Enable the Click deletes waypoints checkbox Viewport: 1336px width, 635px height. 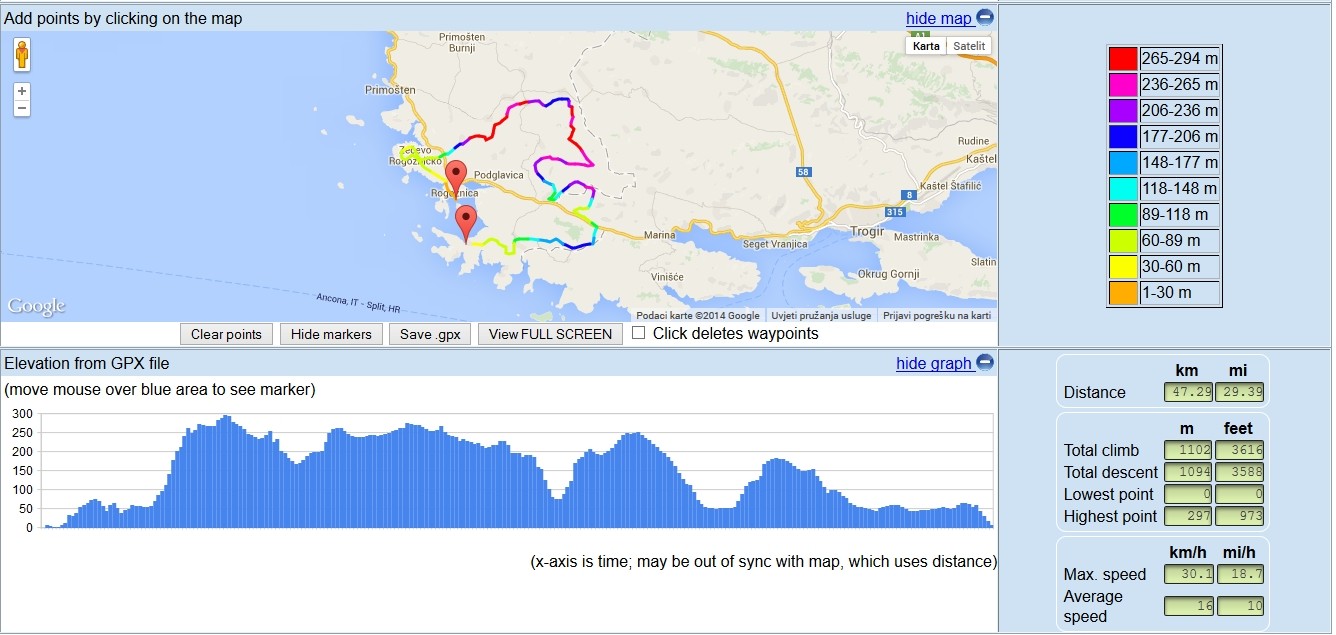639,333
